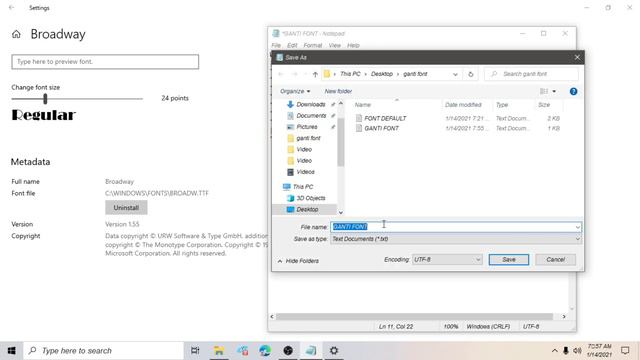640x360 pixels.
Task: Go back in the Settings window
Action: (x=11, y=8)
